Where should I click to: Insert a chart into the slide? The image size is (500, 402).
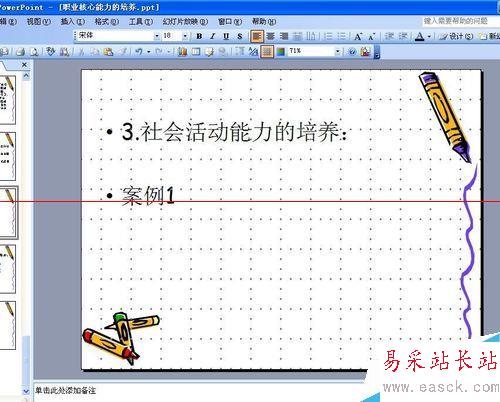(x=182, y=52)
